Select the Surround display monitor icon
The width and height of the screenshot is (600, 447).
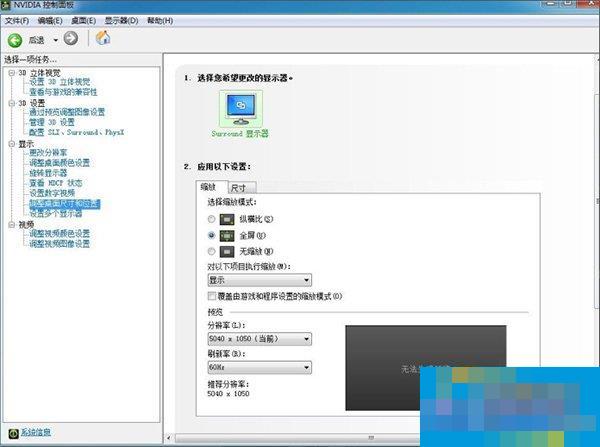[241, 109]
